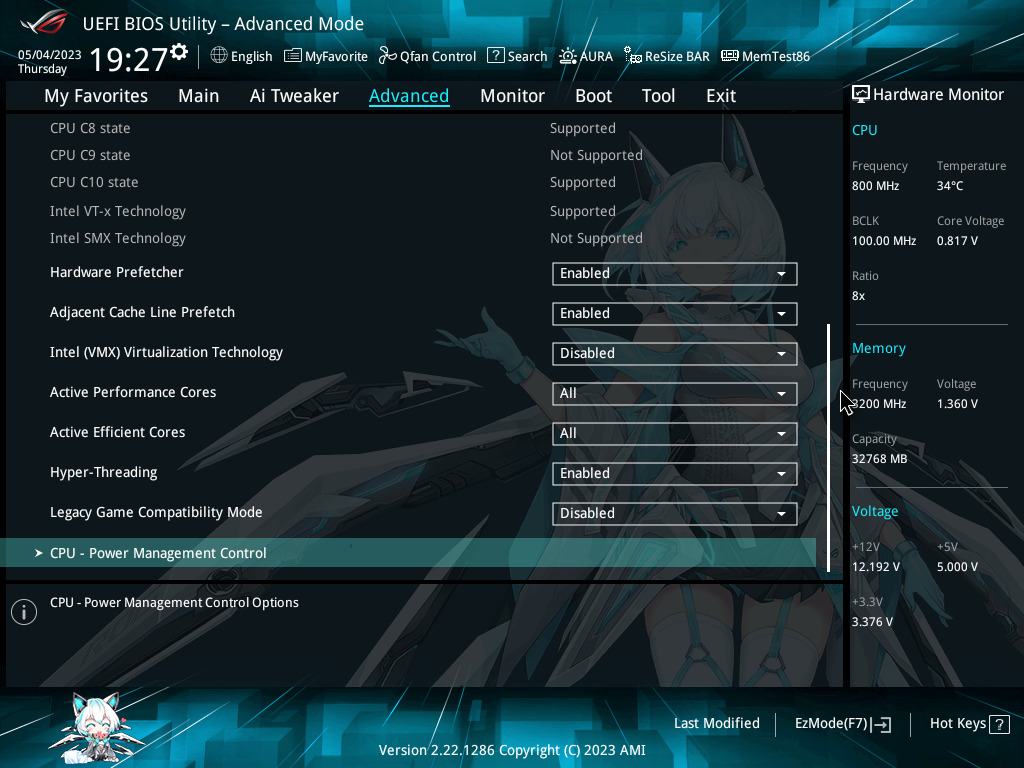Image resolution: width=1024 pixels, height=768 pixels.
Task: Click CPU temperature value 34°C
Action: point(950,185)
